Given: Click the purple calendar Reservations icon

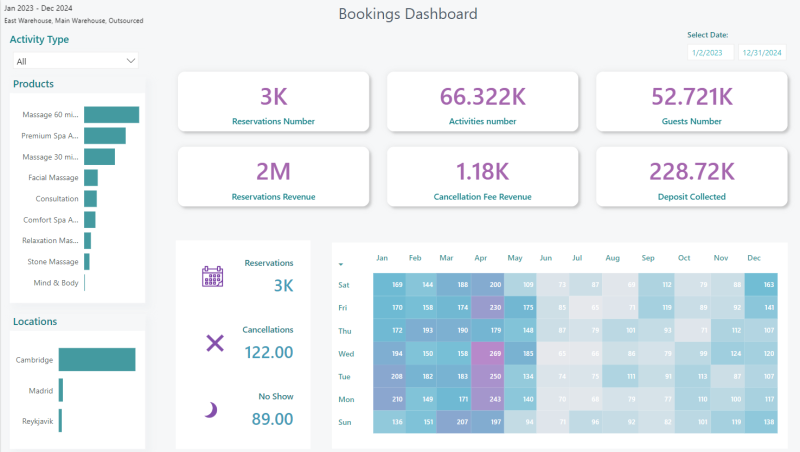Looking at the screenshot, I should pos(212,277).
